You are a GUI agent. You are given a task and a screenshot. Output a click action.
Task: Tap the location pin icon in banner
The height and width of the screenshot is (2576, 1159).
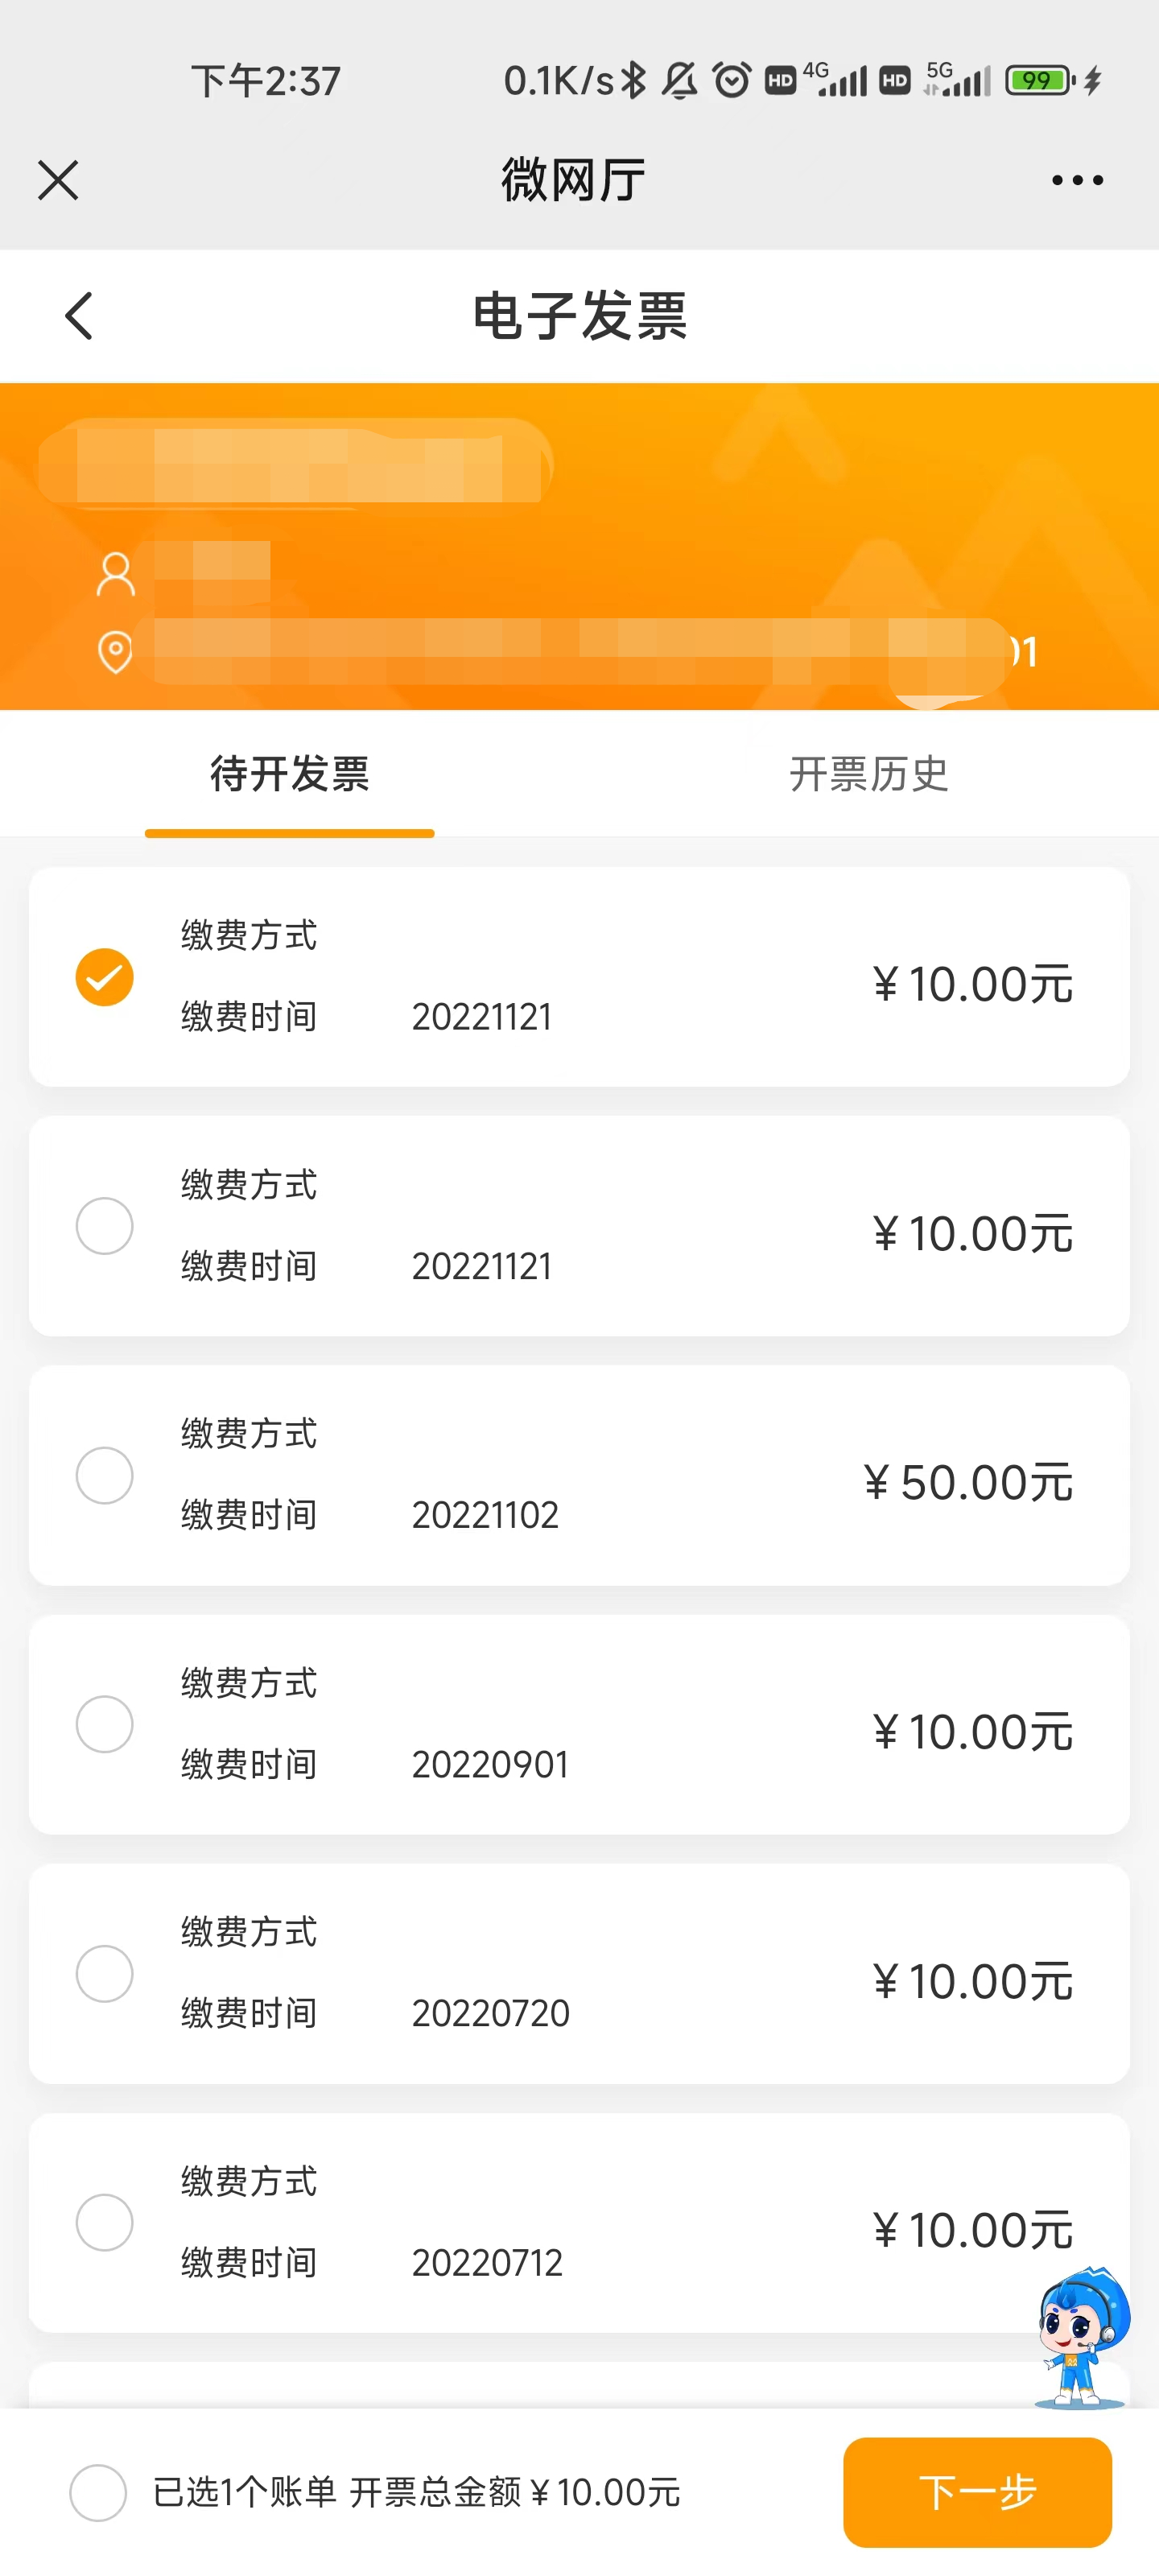coord(115,652)
